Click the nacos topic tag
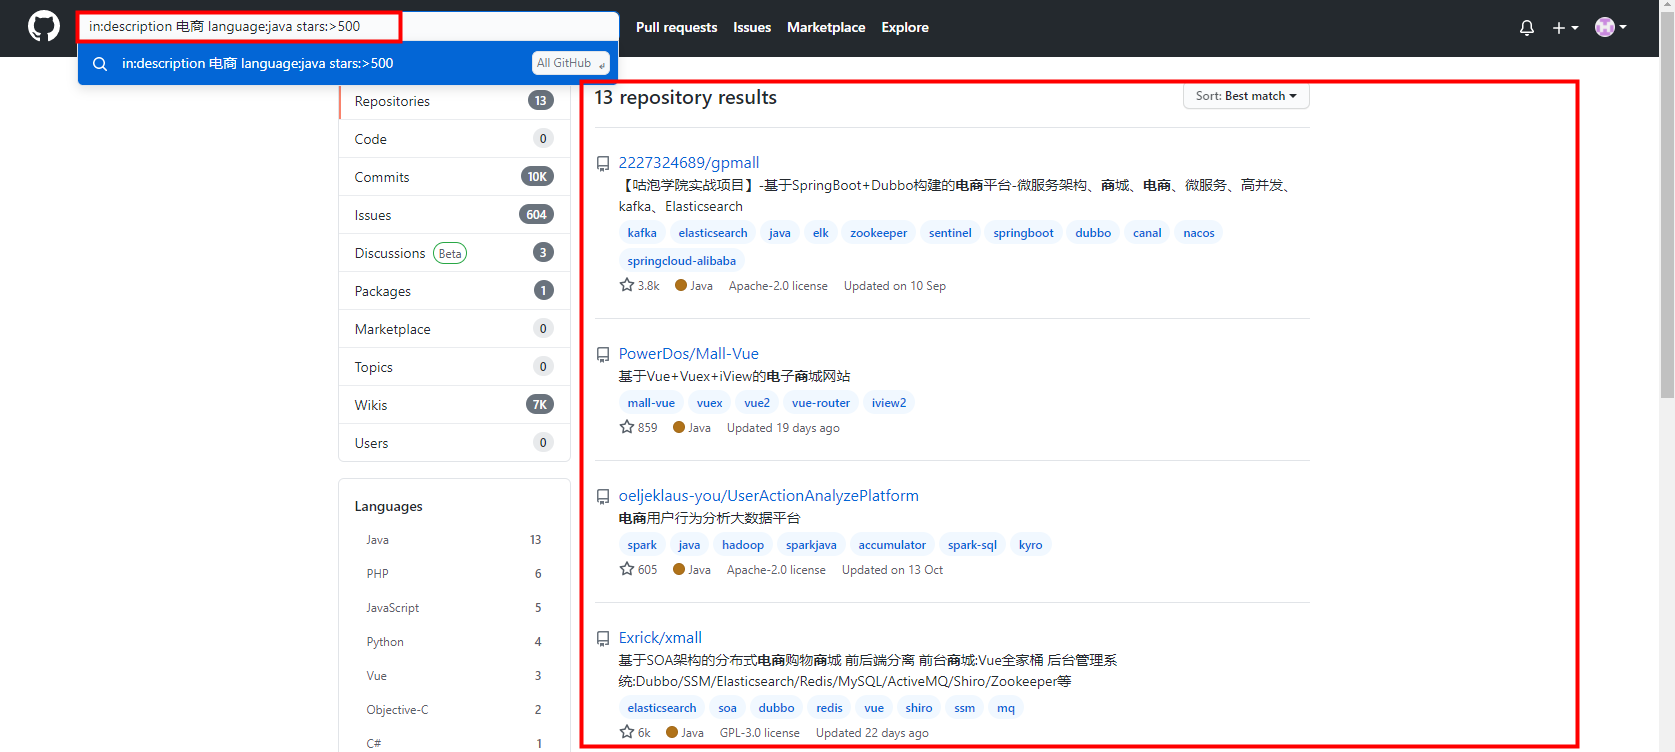The image size is (1675, 752). pos(1199,233)
